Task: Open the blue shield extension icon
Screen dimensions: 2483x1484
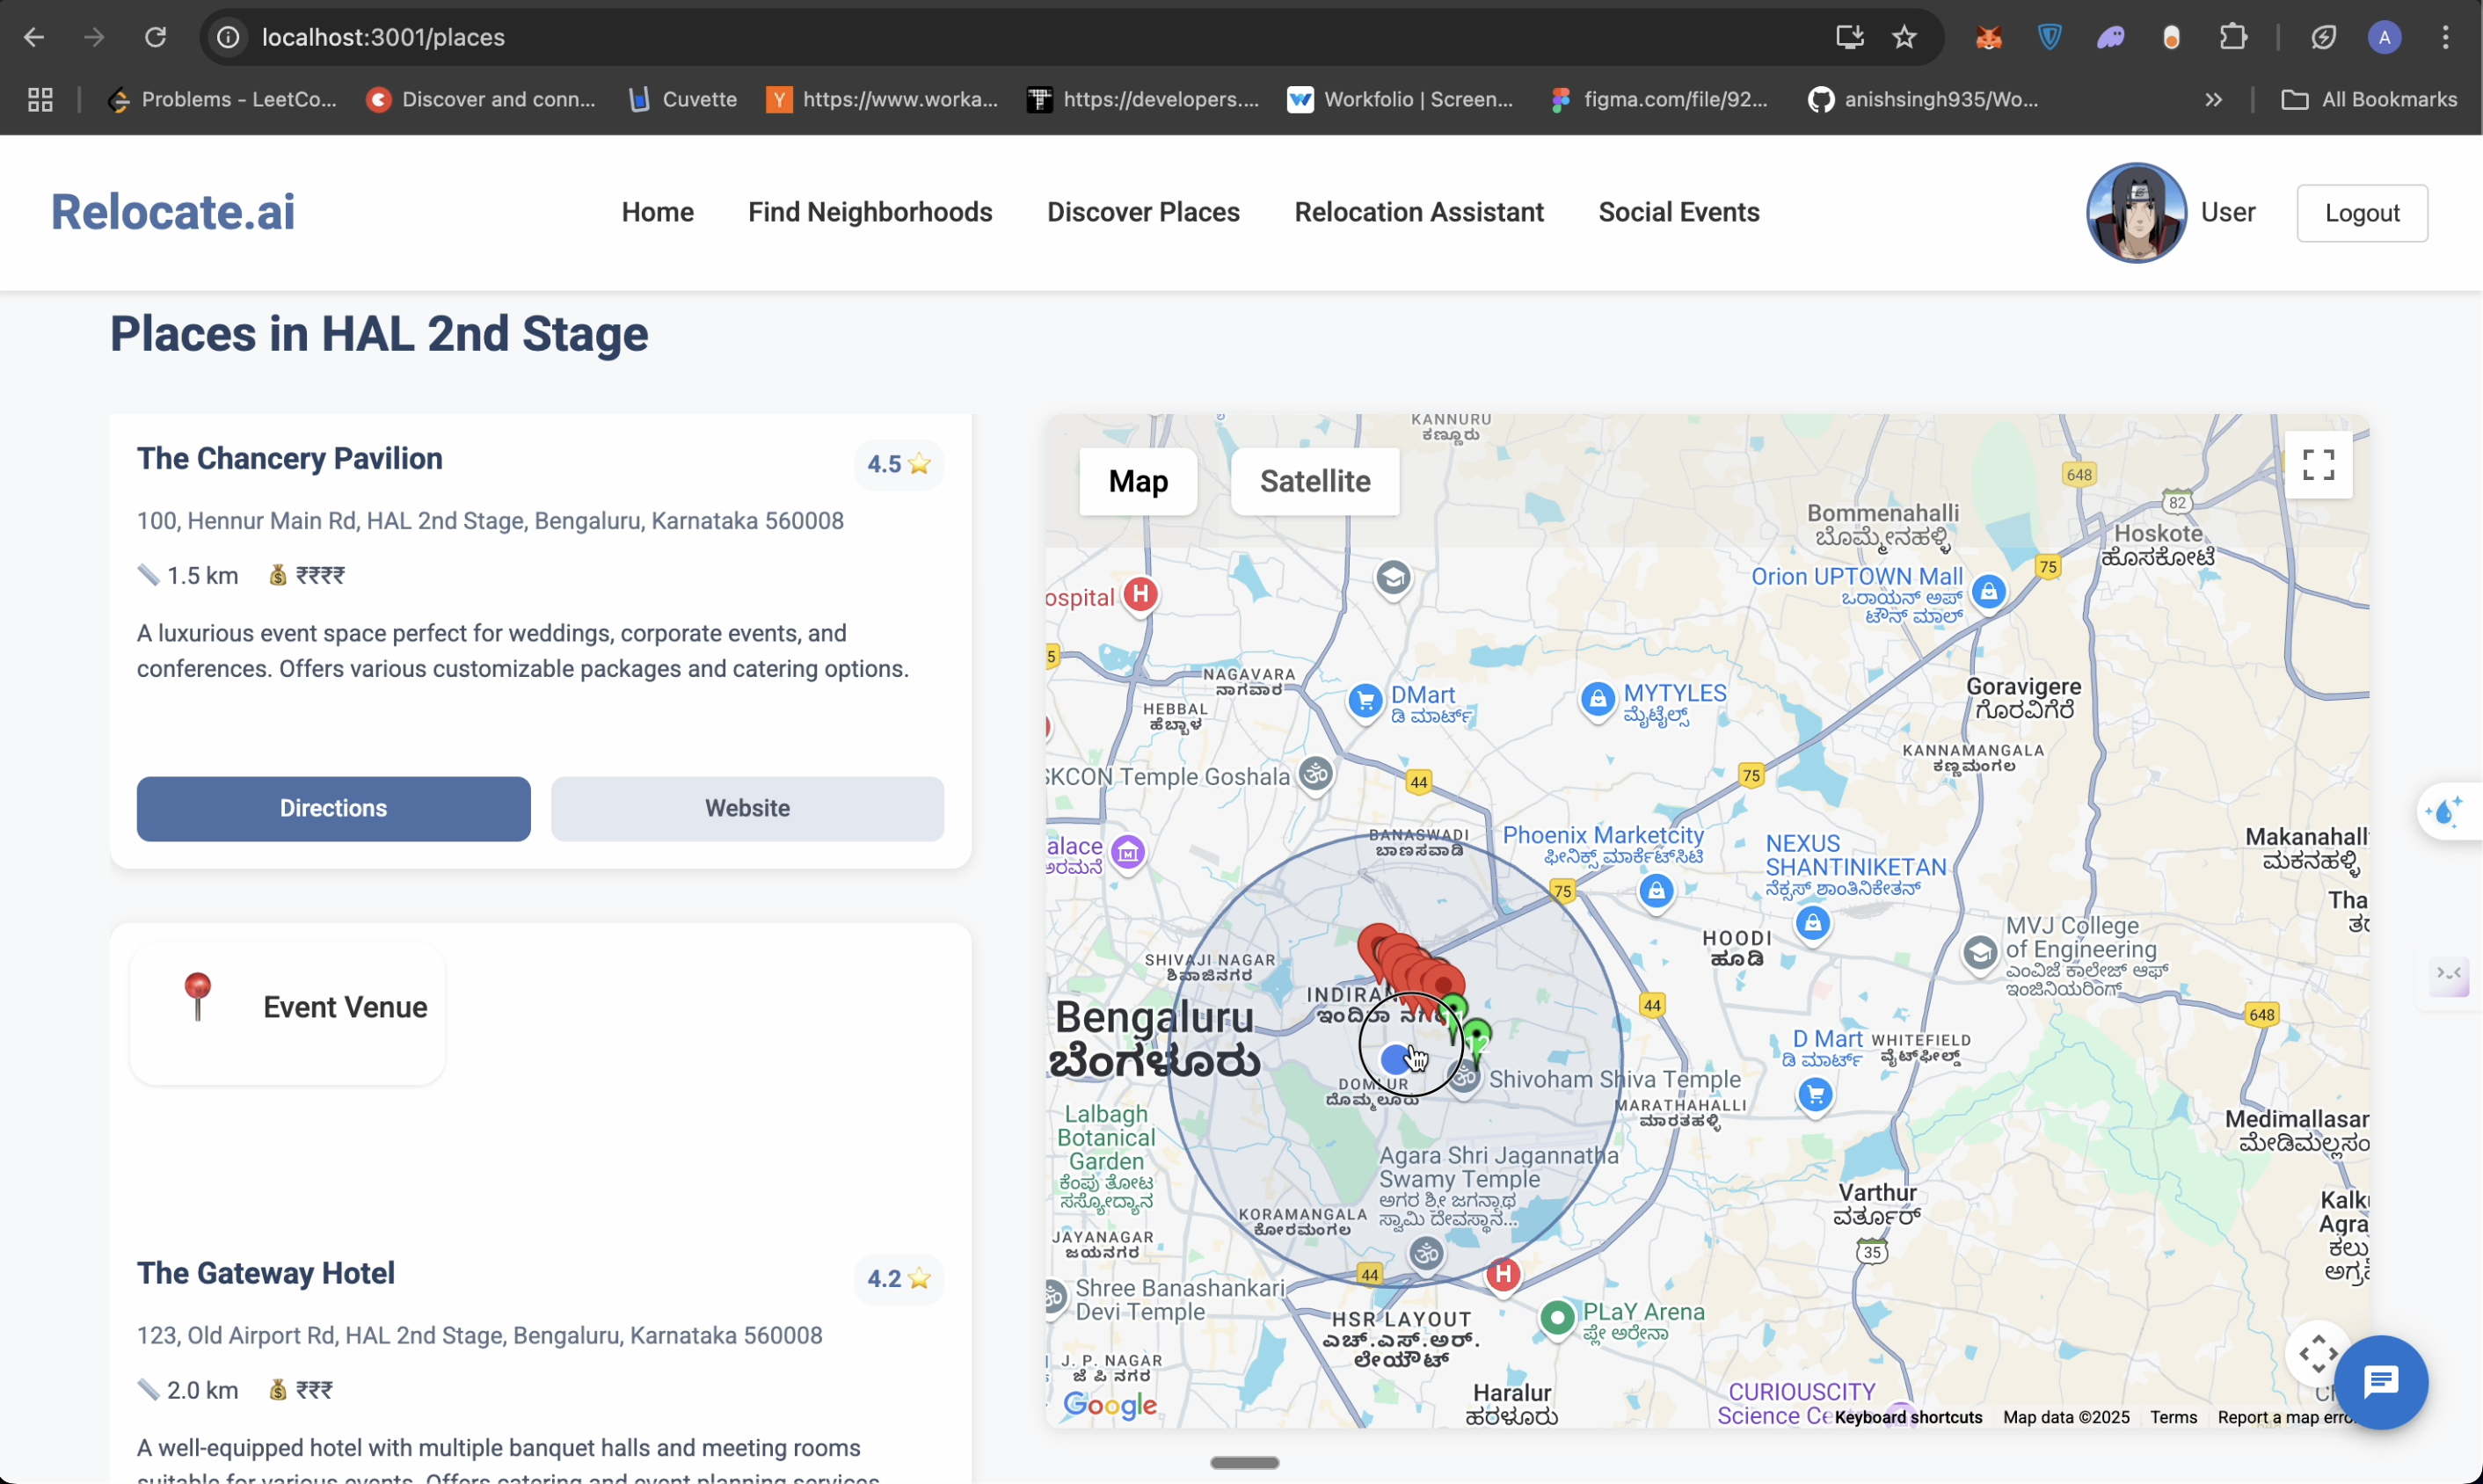Action: (x=2050, y=38)
